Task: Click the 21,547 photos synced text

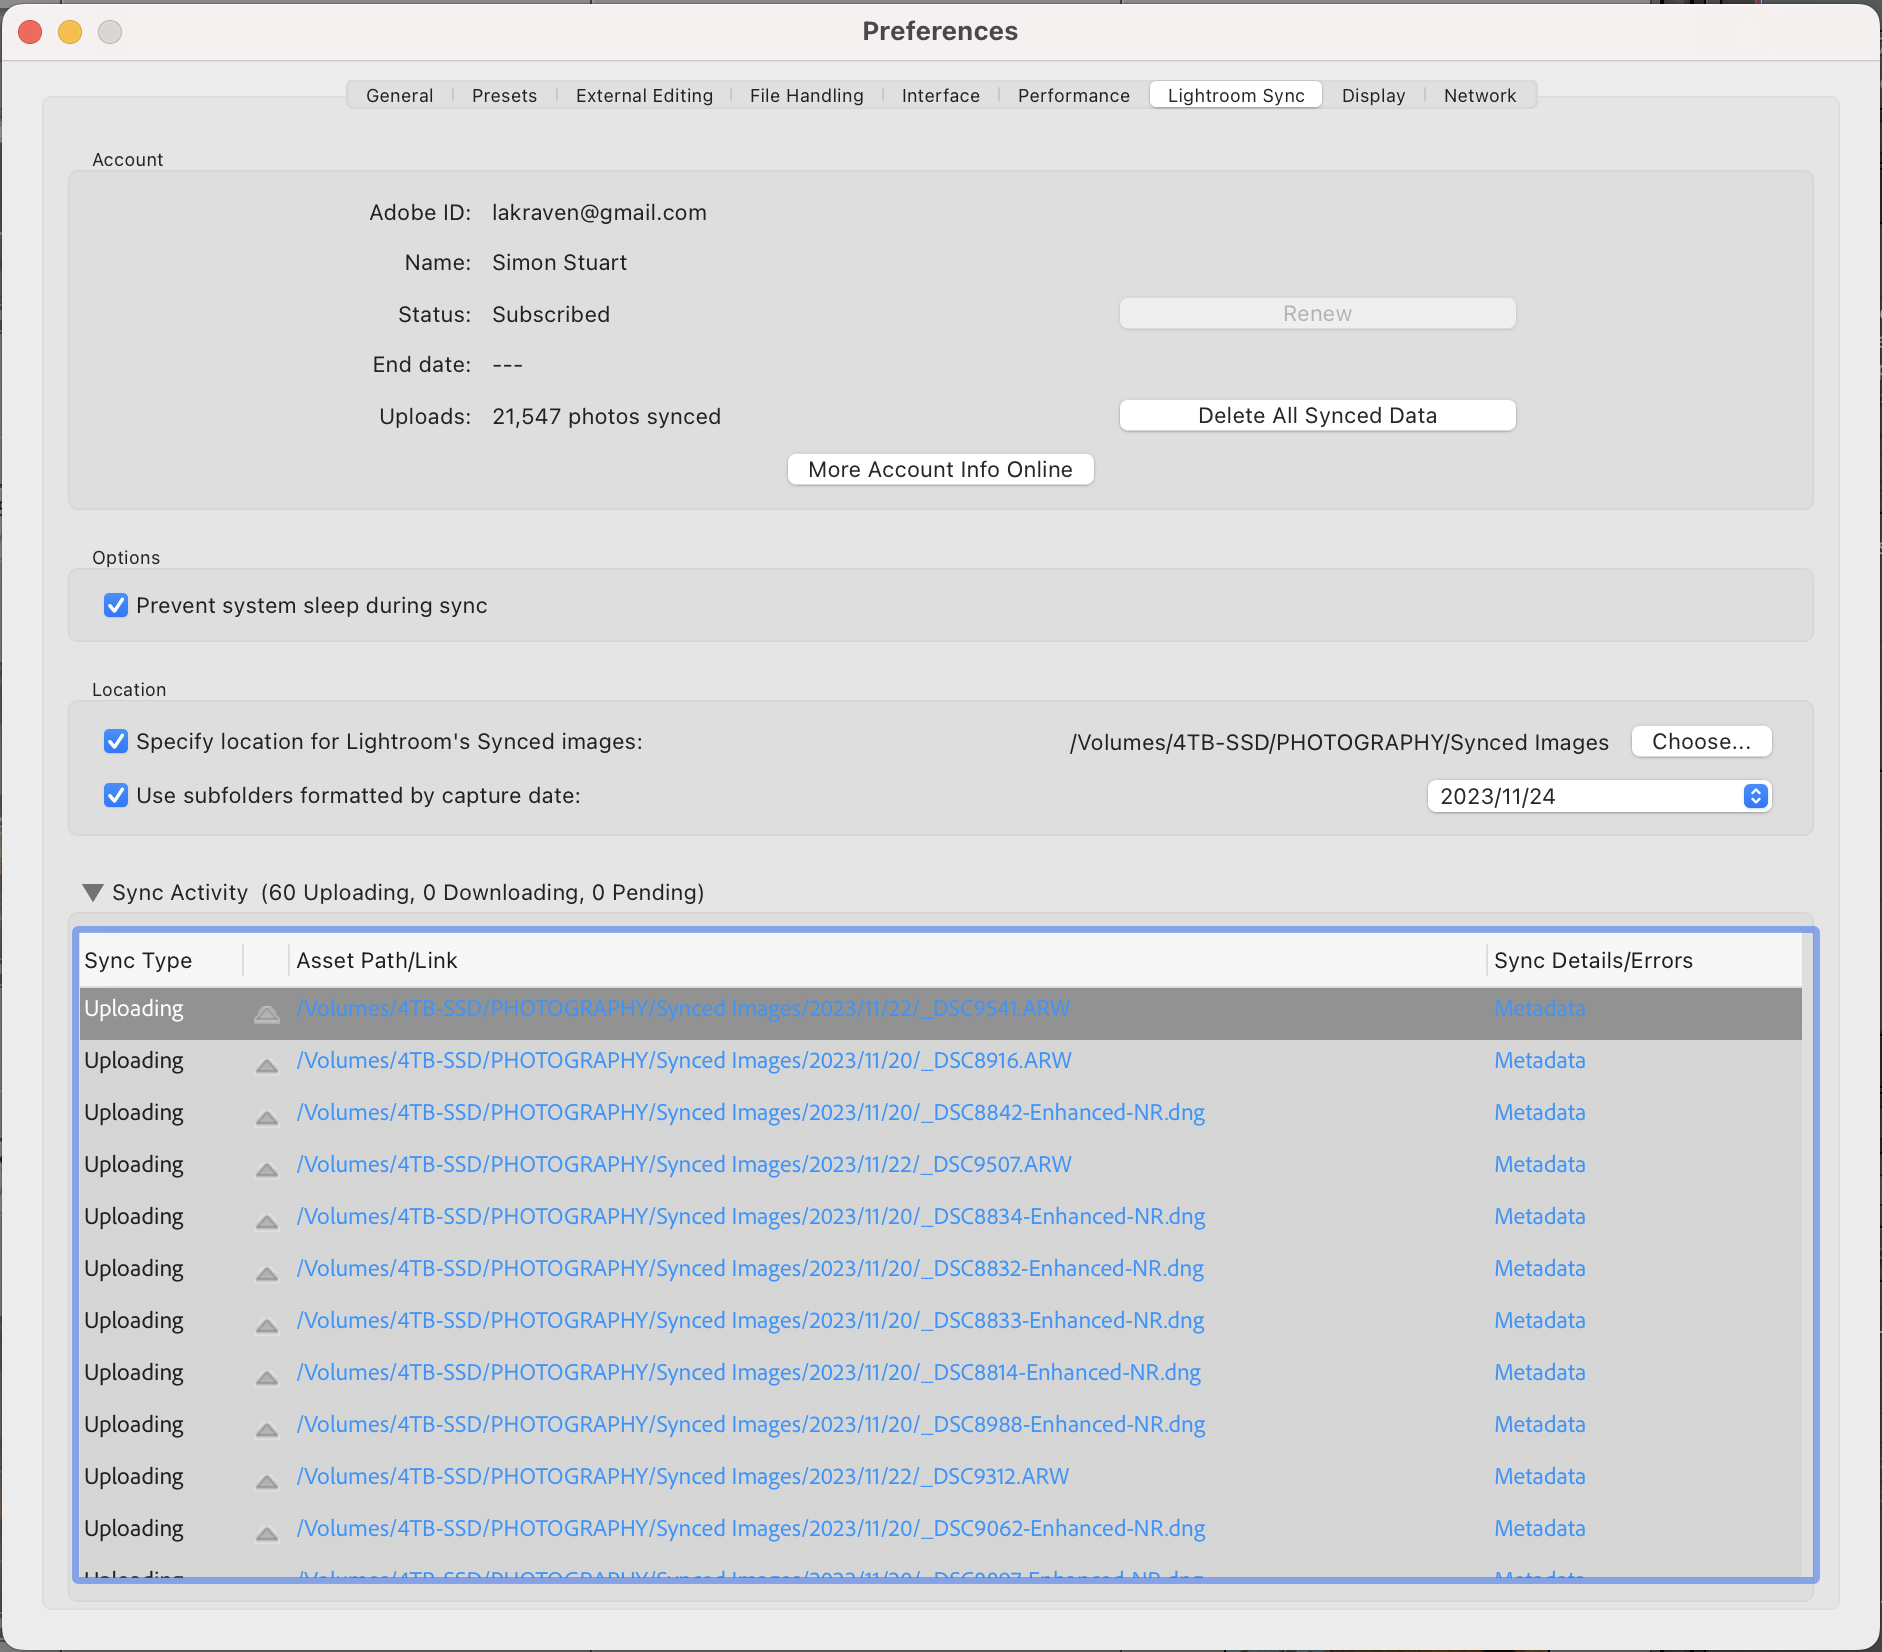Action: pyautogui.click(x=606, y=417)
